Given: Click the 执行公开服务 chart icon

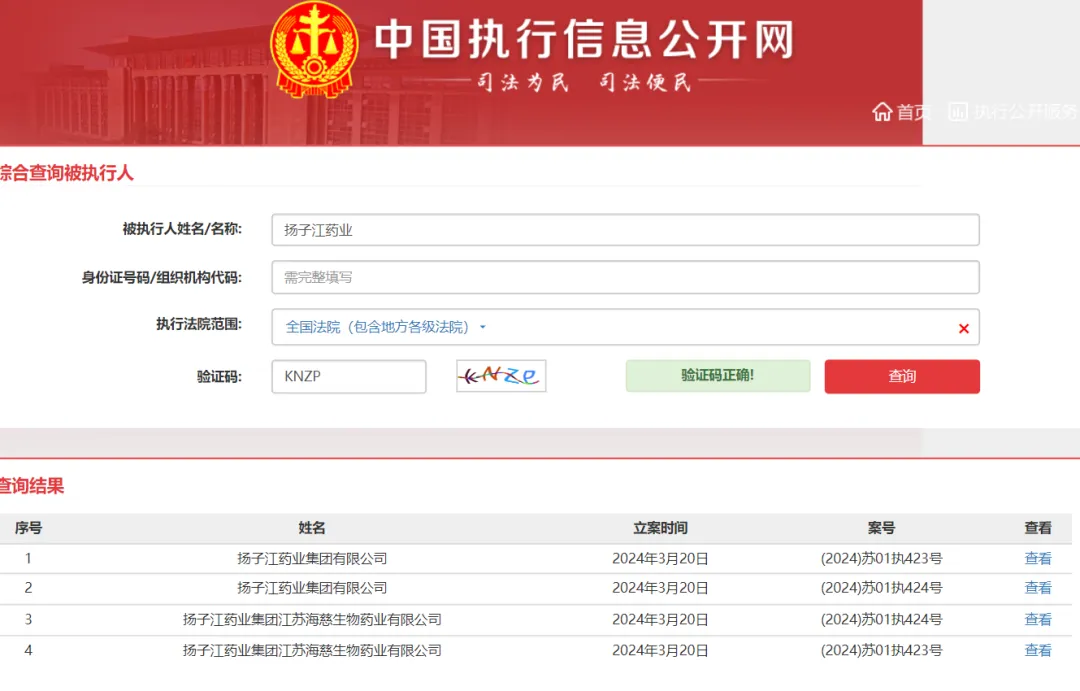Looking at the screenshot, I should click(x=958, y=112).
